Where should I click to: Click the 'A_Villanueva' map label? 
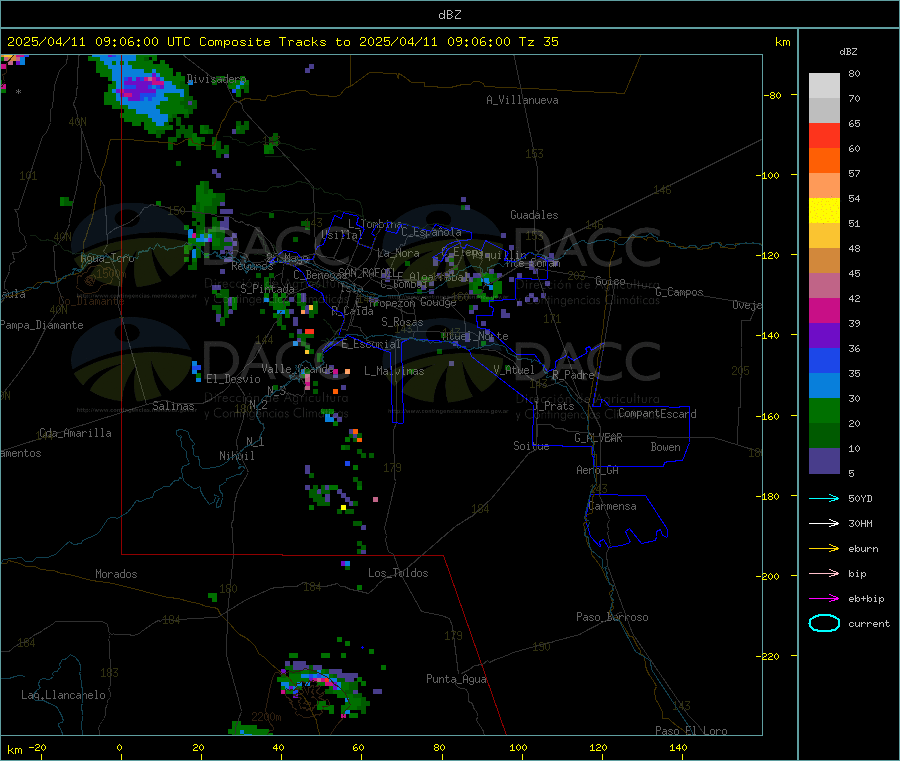(522, 100)
